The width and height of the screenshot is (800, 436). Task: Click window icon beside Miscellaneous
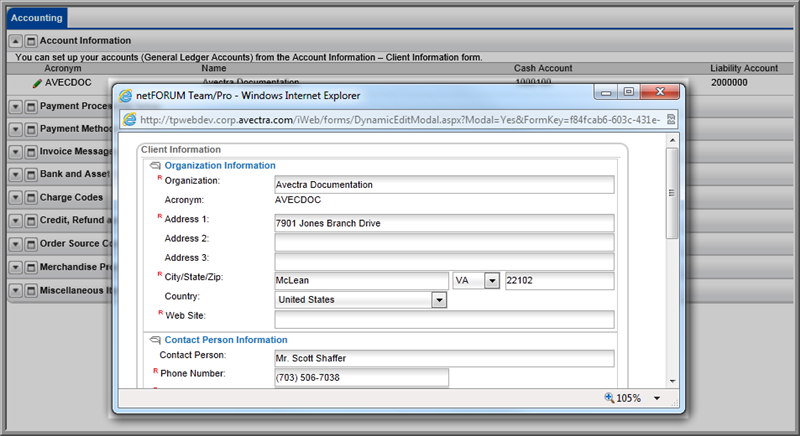pyautogui.click(x=31, y=291)
